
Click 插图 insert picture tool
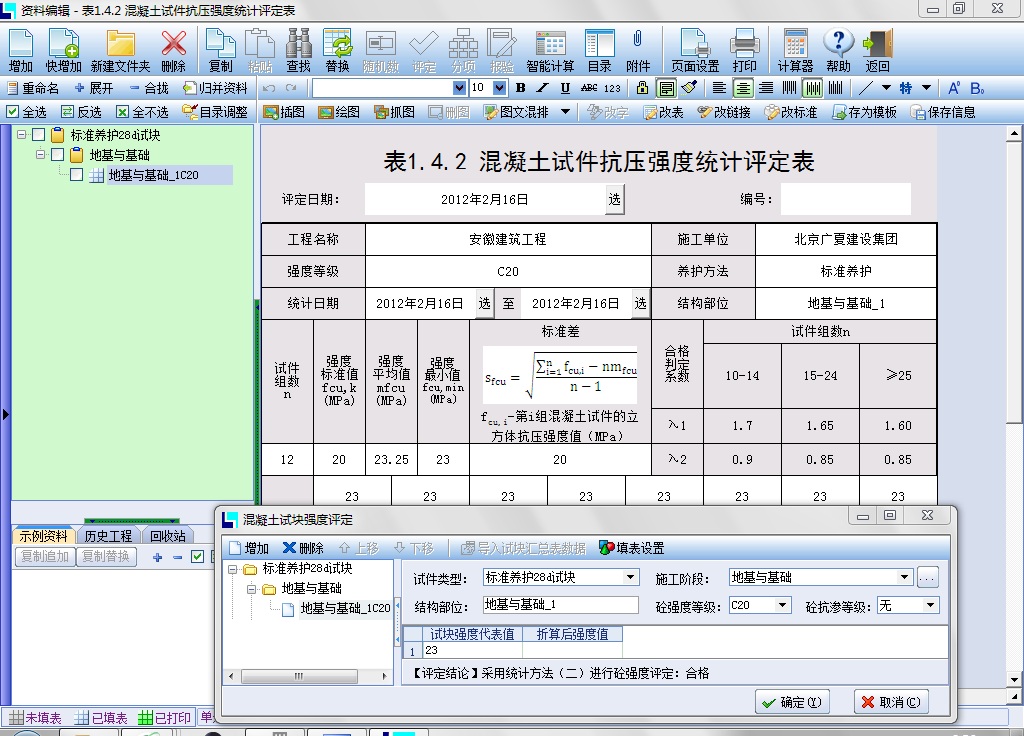(284, 112)
